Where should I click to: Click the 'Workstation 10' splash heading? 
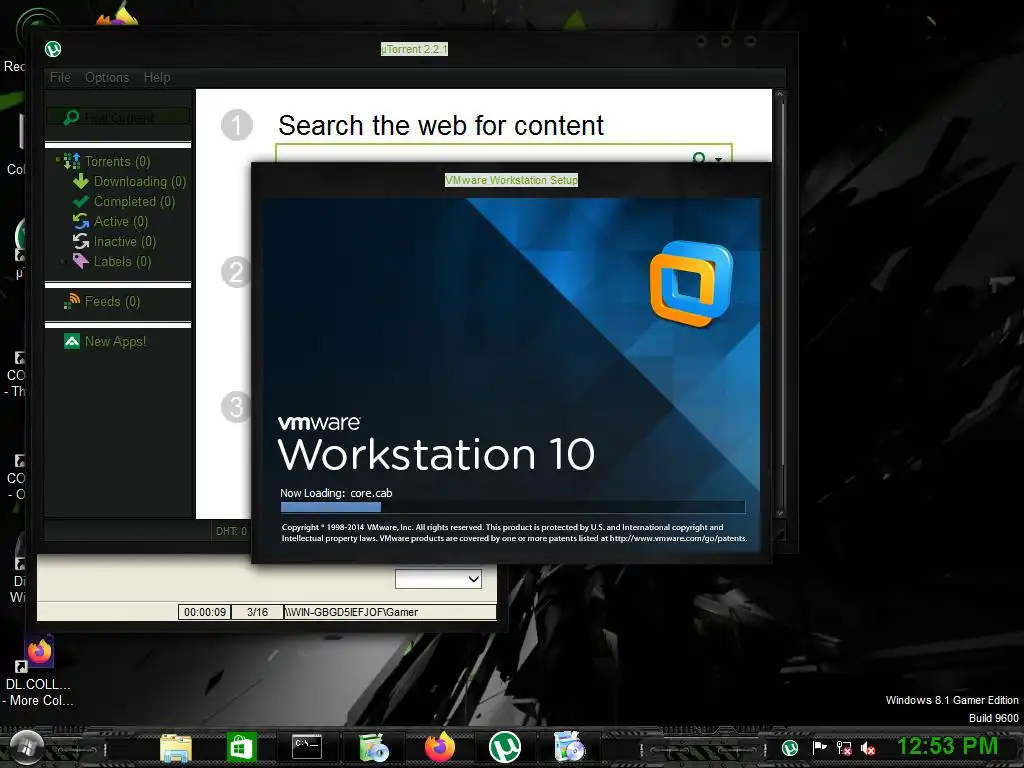tap(436, 455)
